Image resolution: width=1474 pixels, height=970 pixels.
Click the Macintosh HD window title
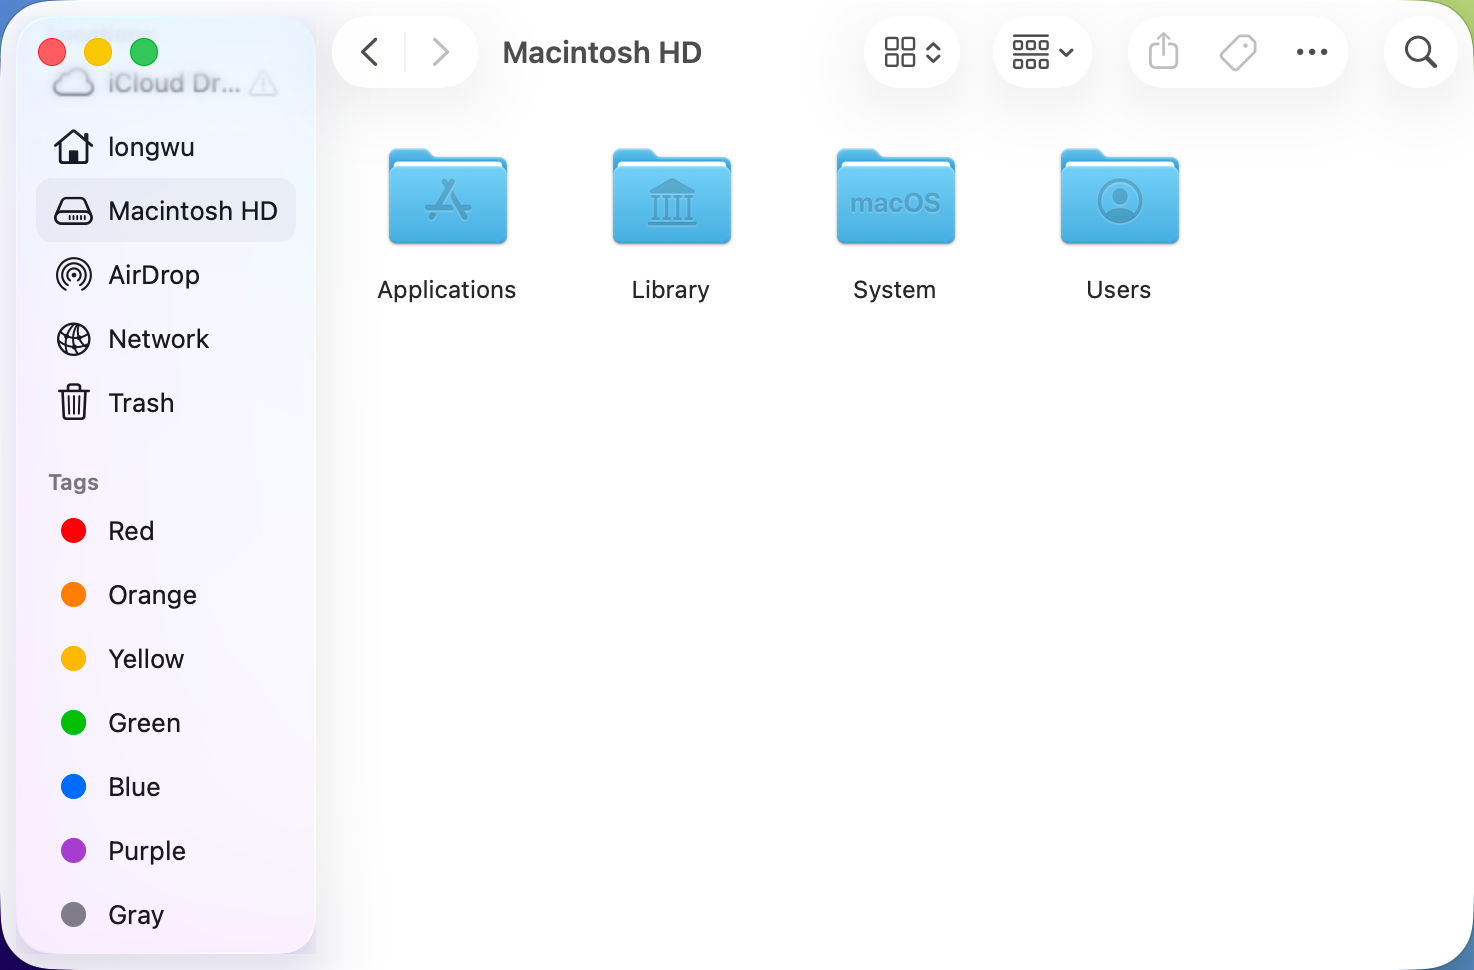(x=602, y=52)
